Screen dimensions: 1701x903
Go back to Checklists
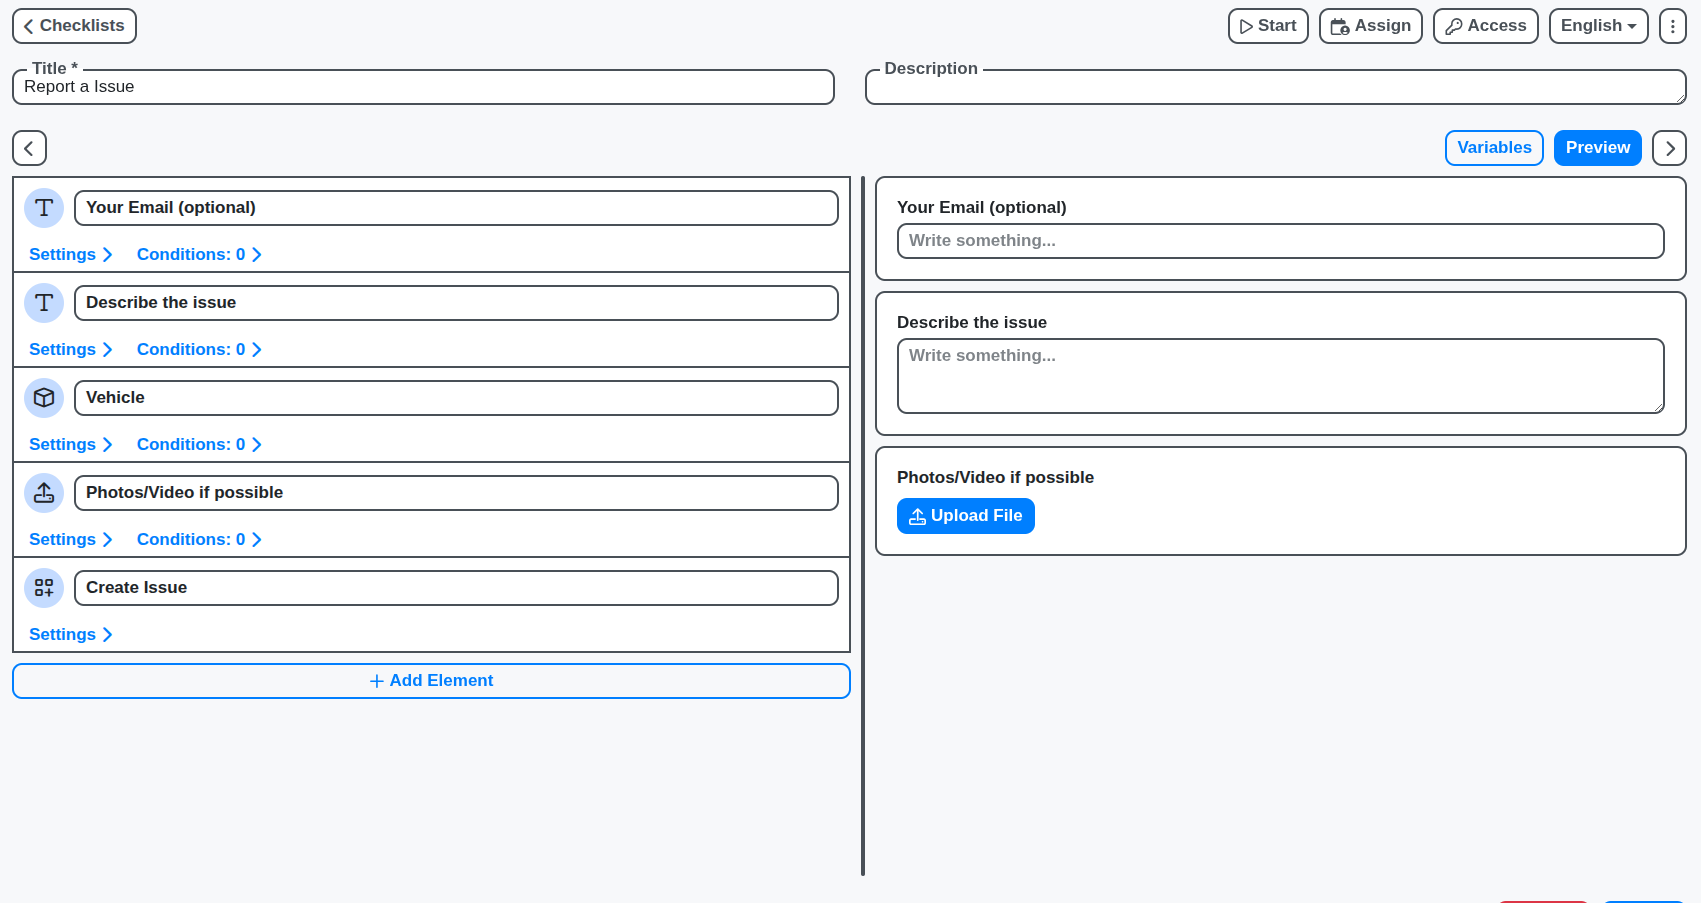click(74, 26)
